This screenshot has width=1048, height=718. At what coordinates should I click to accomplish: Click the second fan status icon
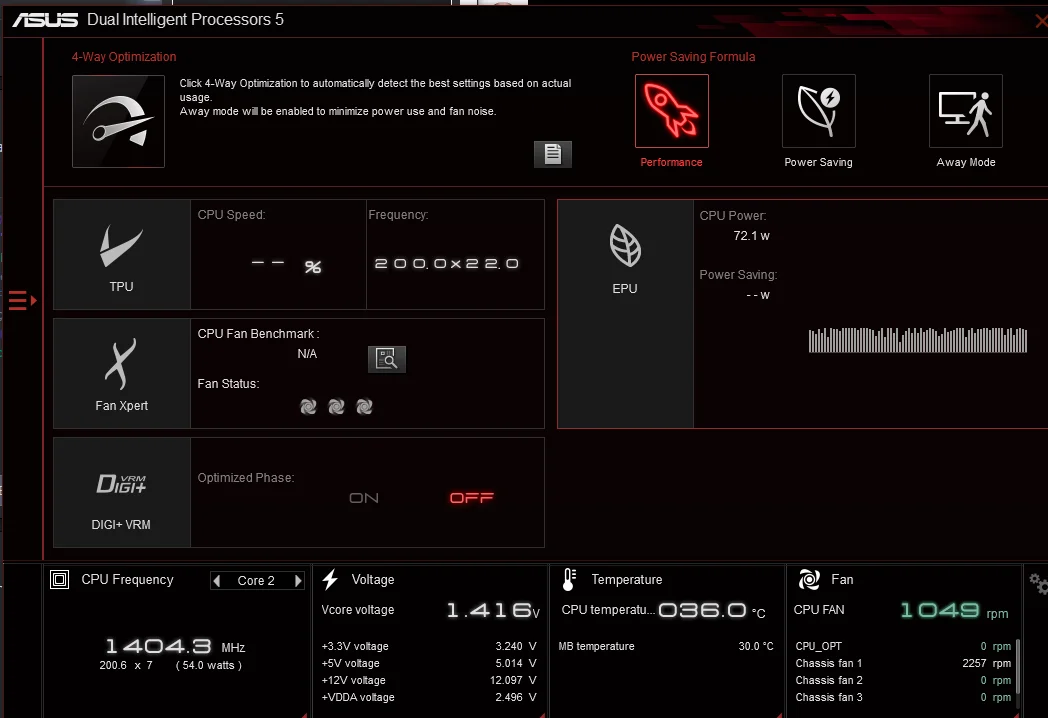(336, 406)
